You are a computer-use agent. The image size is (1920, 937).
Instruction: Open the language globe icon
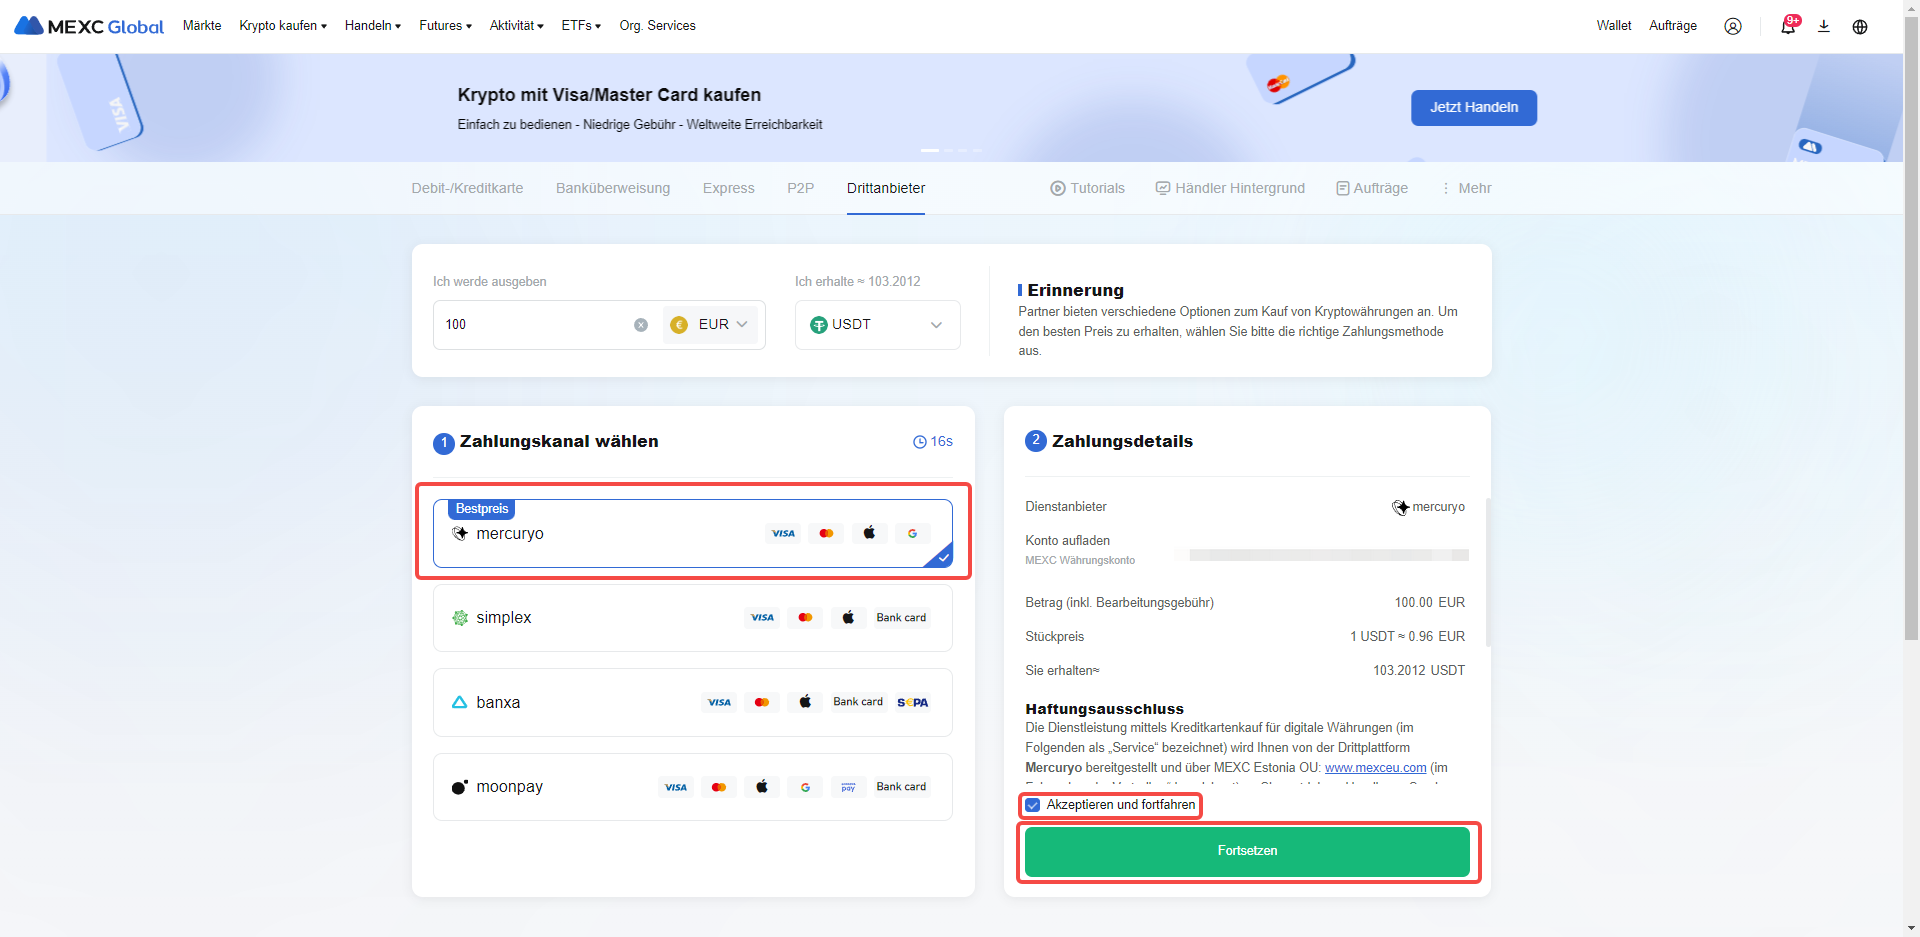[1860, 26]
